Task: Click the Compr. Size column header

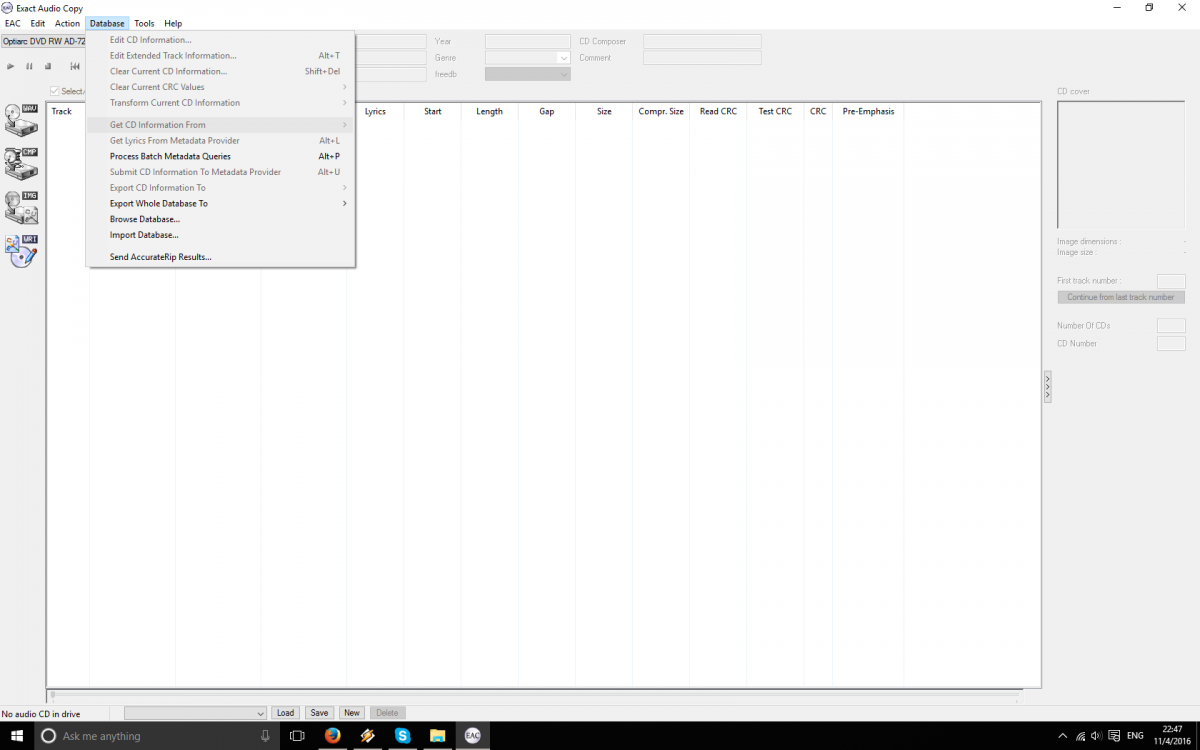Action: point(661,112)
